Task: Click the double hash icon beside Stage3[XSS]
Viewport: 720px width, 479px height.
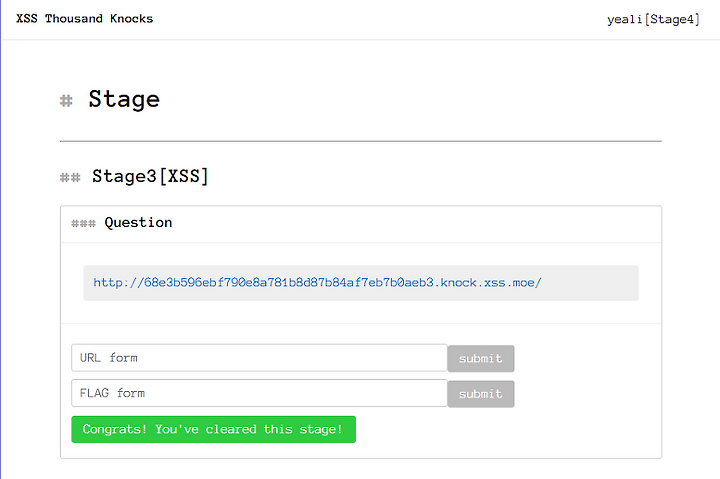Action: (70, 177)
